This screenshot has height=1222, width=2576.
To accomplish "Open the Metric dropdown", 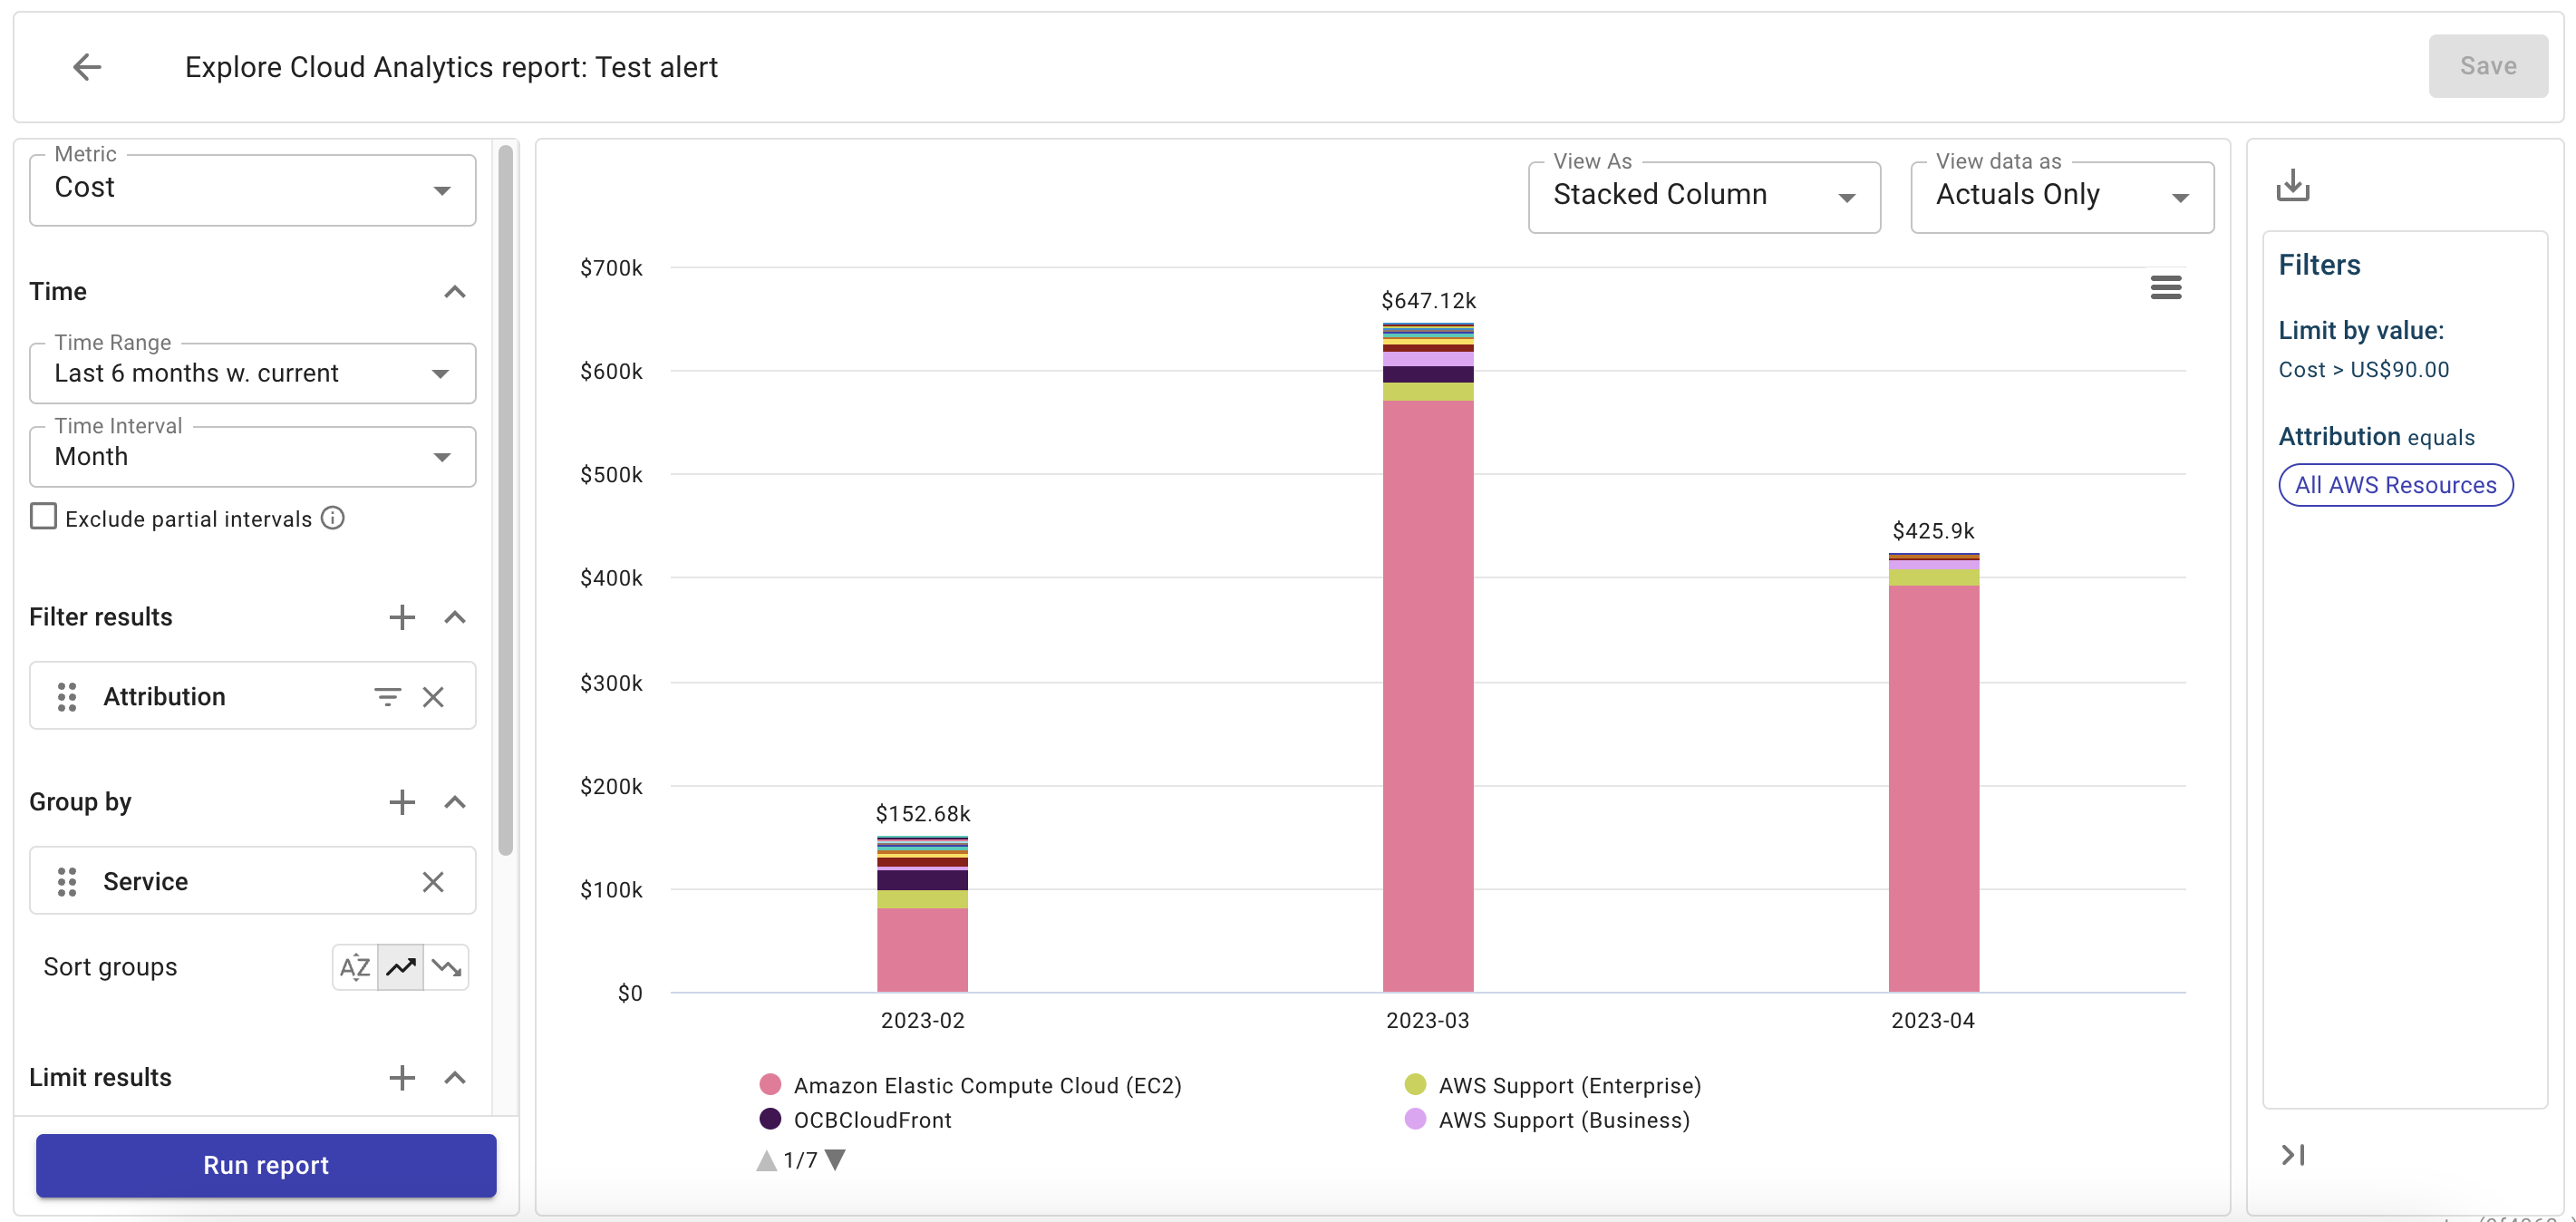I will coord(252,189).
